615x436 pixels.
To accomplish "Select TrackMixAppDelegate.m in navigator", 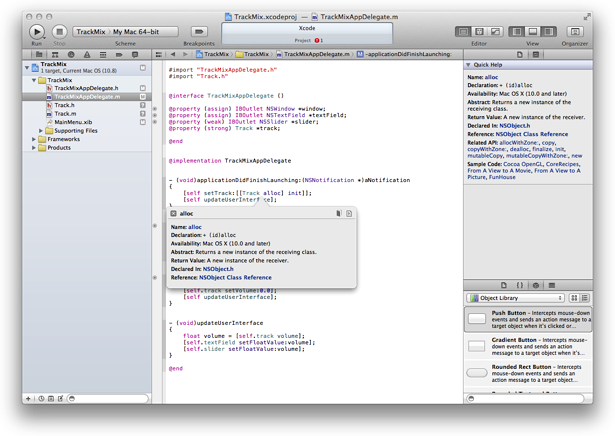I will (x=86, y=97).
